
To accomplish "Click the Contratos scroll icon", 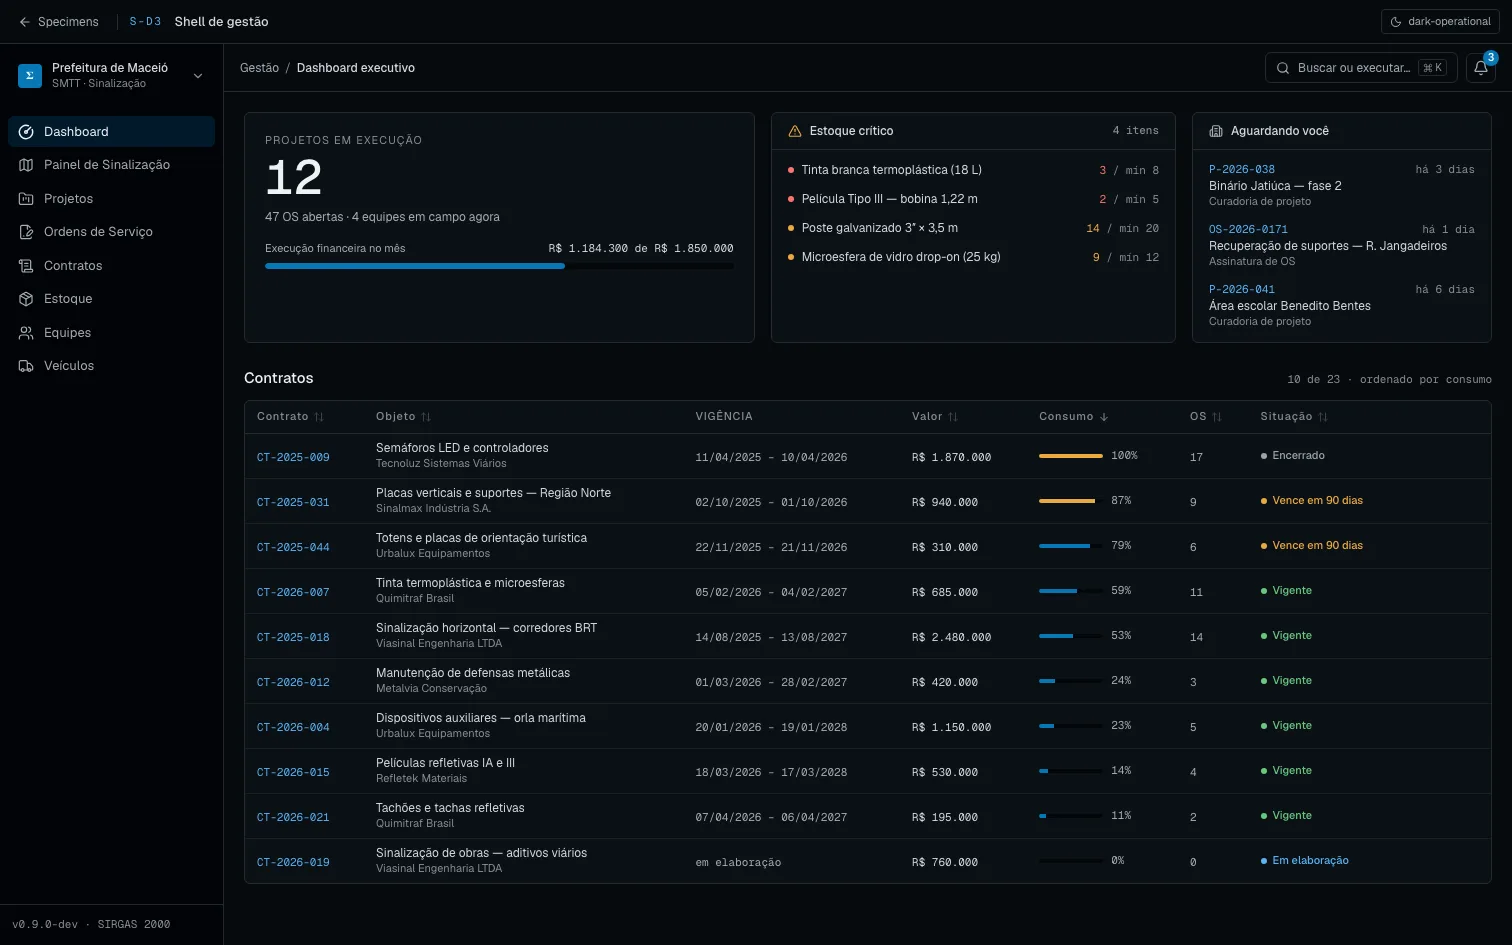I will pos(26,266).
